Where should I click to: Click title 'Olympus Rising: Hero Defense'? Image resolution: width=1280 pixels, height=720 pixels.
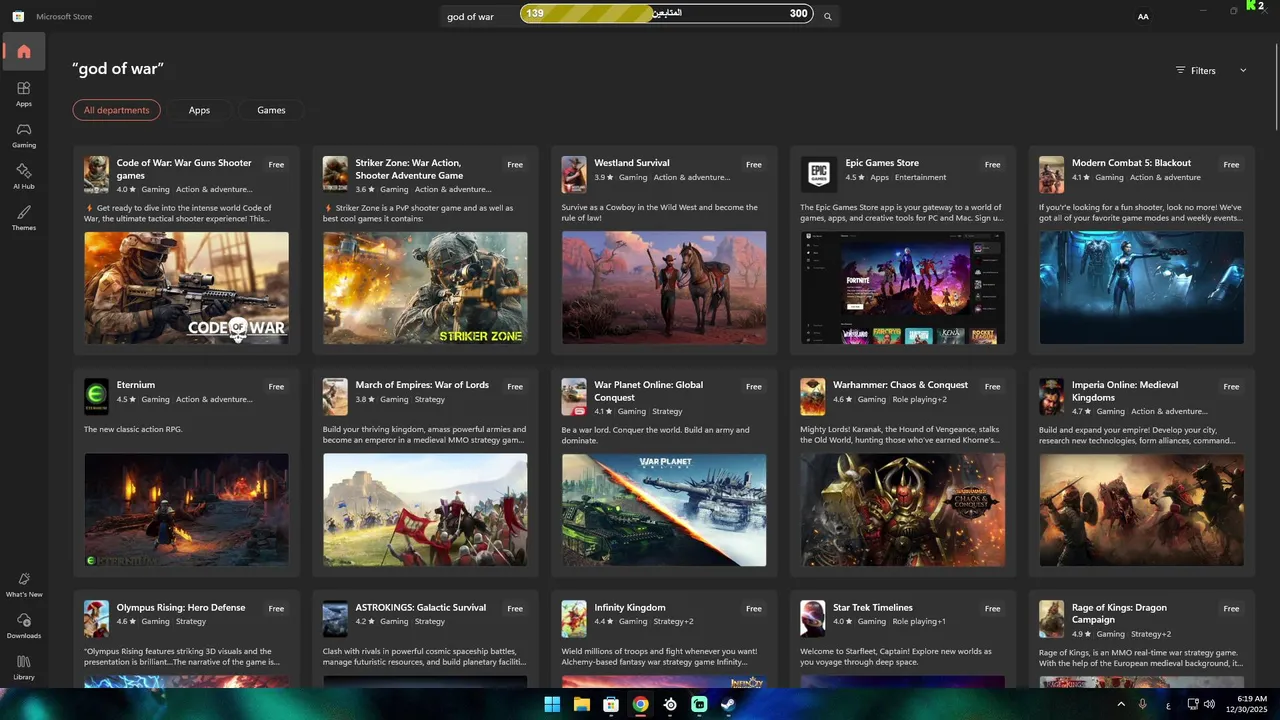tap(181, 607)
